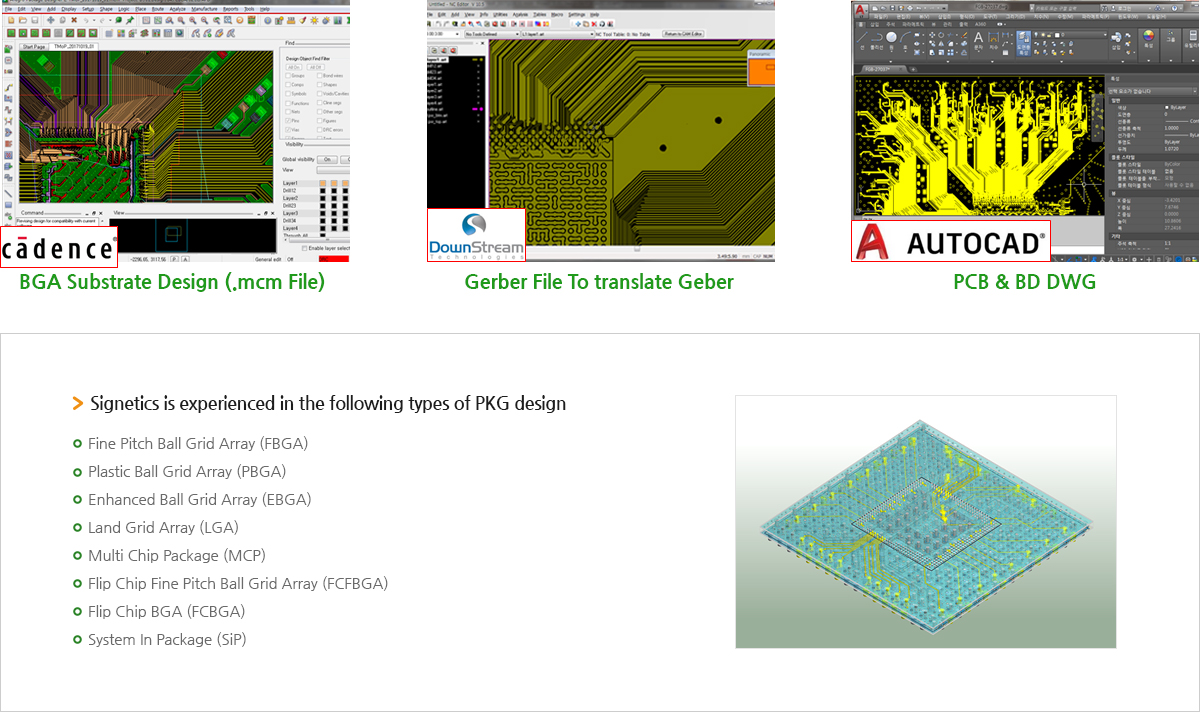Open the layer dropdown in AutoCAD ribbon
Image resolution: width=1200 pixels, height=712 pixels.
pyautogui.click(x=1070, y=35)
